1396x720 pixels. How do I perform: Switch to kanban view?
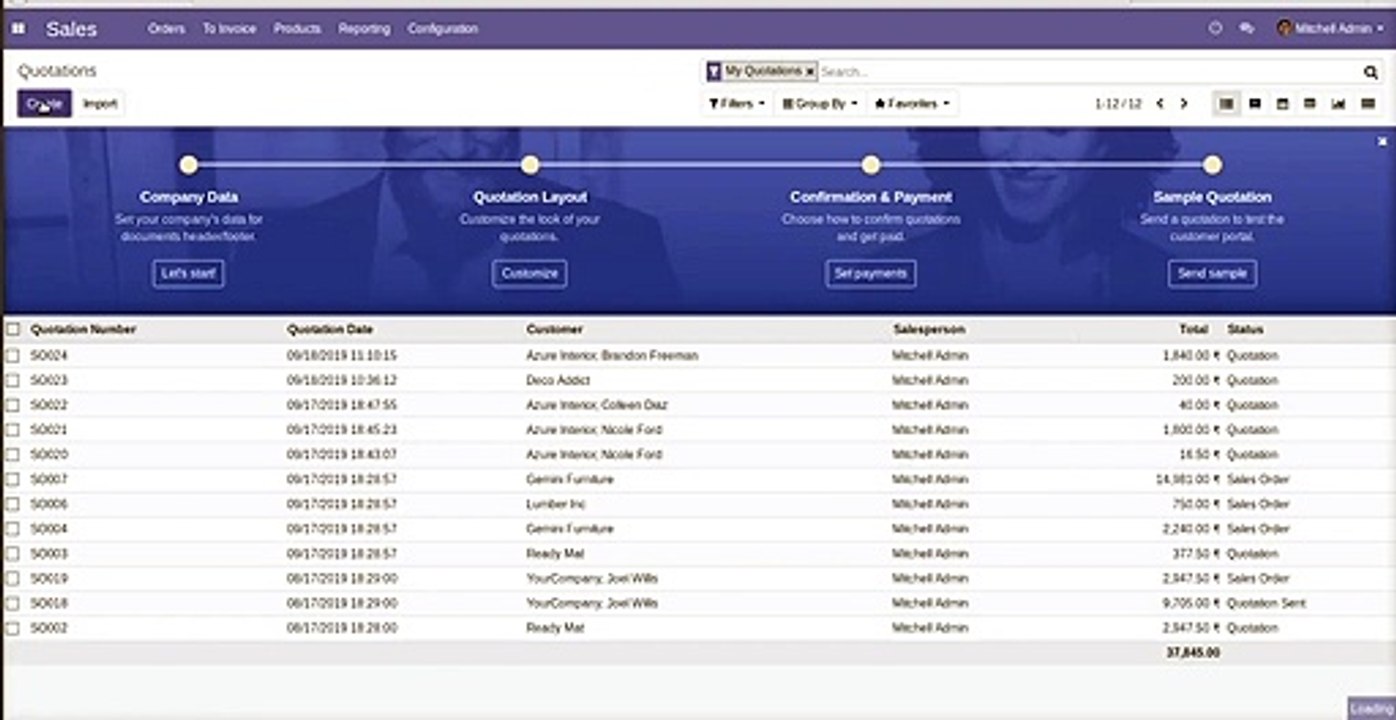pos(1254,104)
